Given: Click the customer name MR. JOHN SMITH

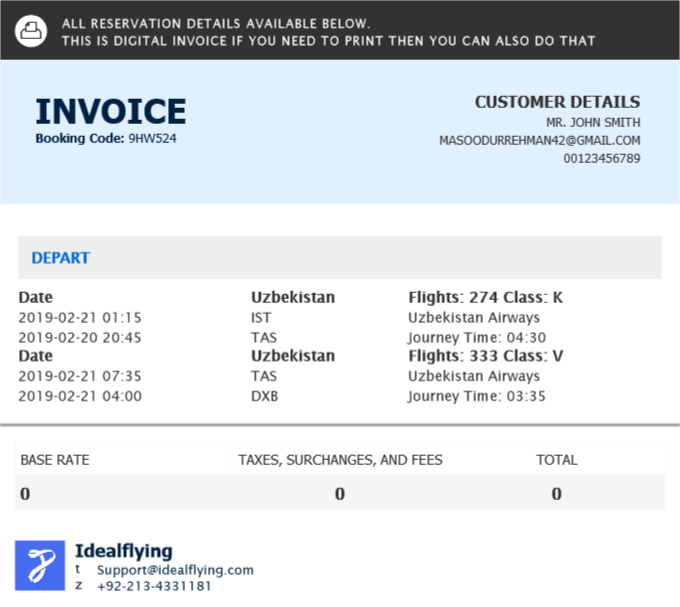Looking at the screenshot, I should coord(600,123).
